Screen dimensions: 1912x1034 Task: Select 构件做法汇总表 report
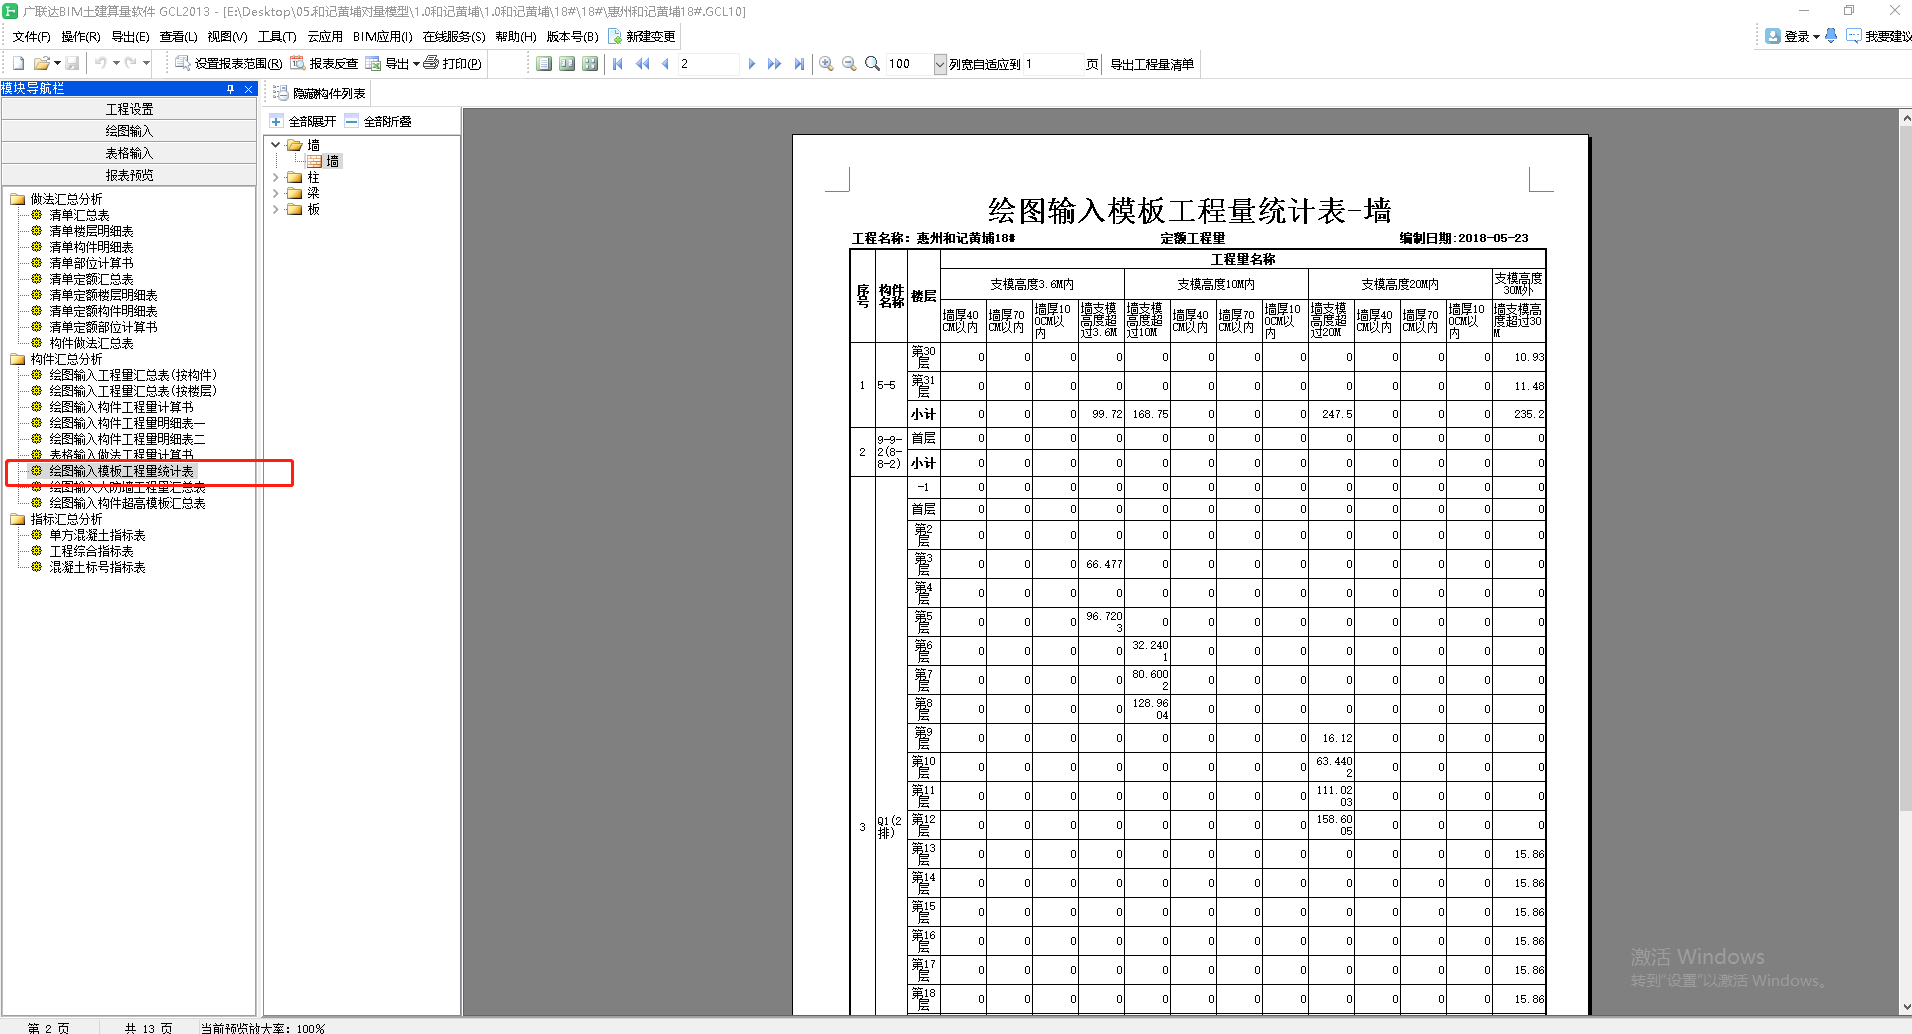point(91,343)
